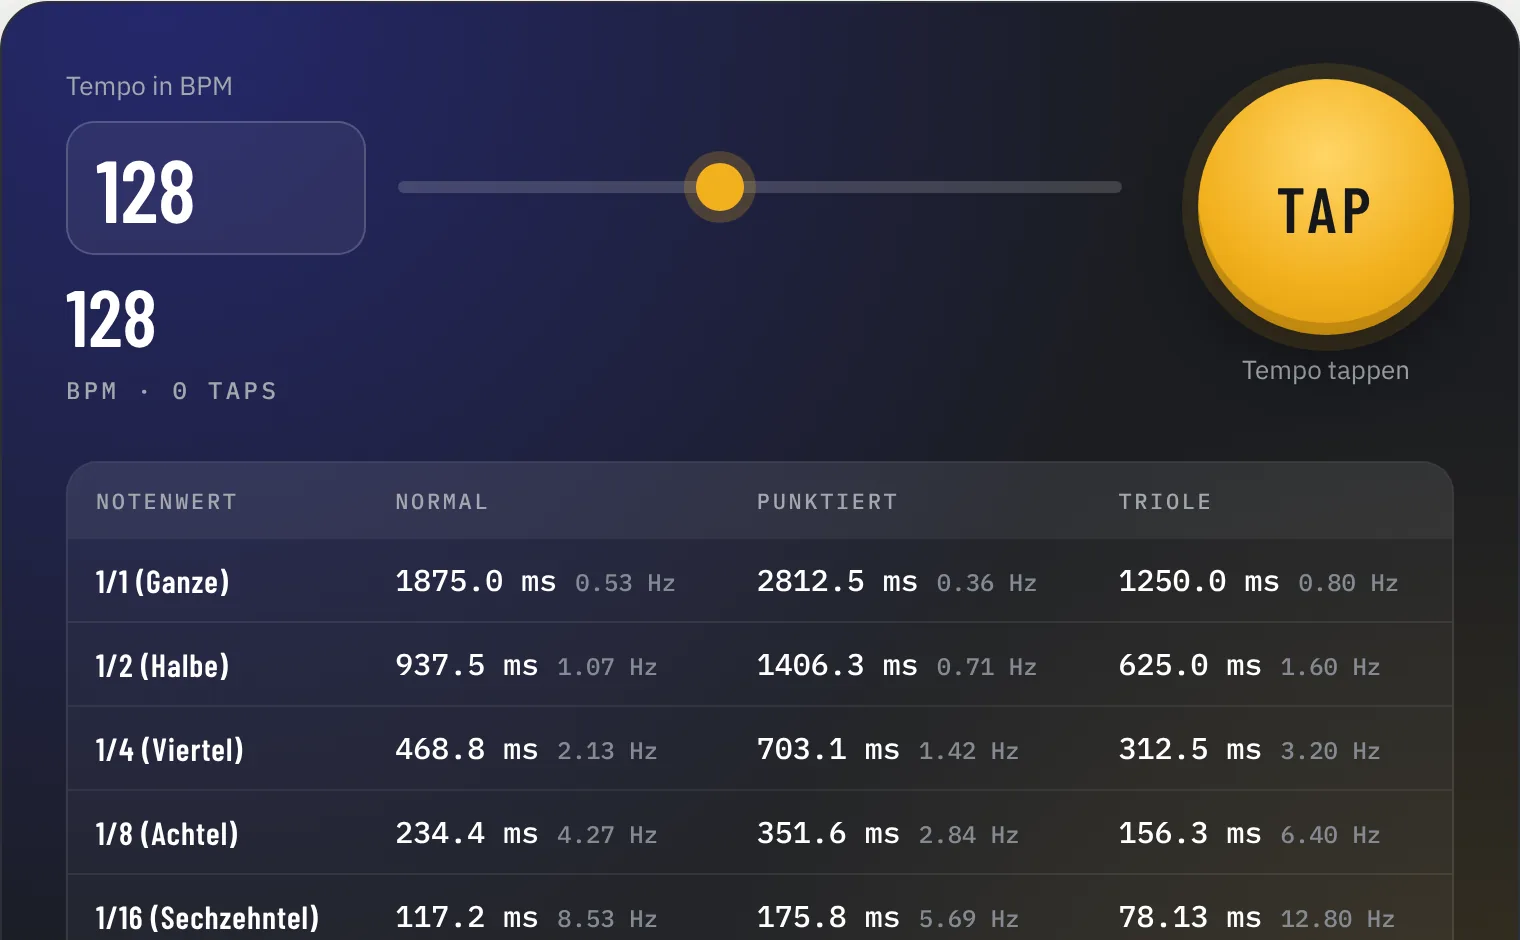Click the 468.8 ms quarter note value
1520x940 pixels.
pyautogui.click(x=466, y=749)
